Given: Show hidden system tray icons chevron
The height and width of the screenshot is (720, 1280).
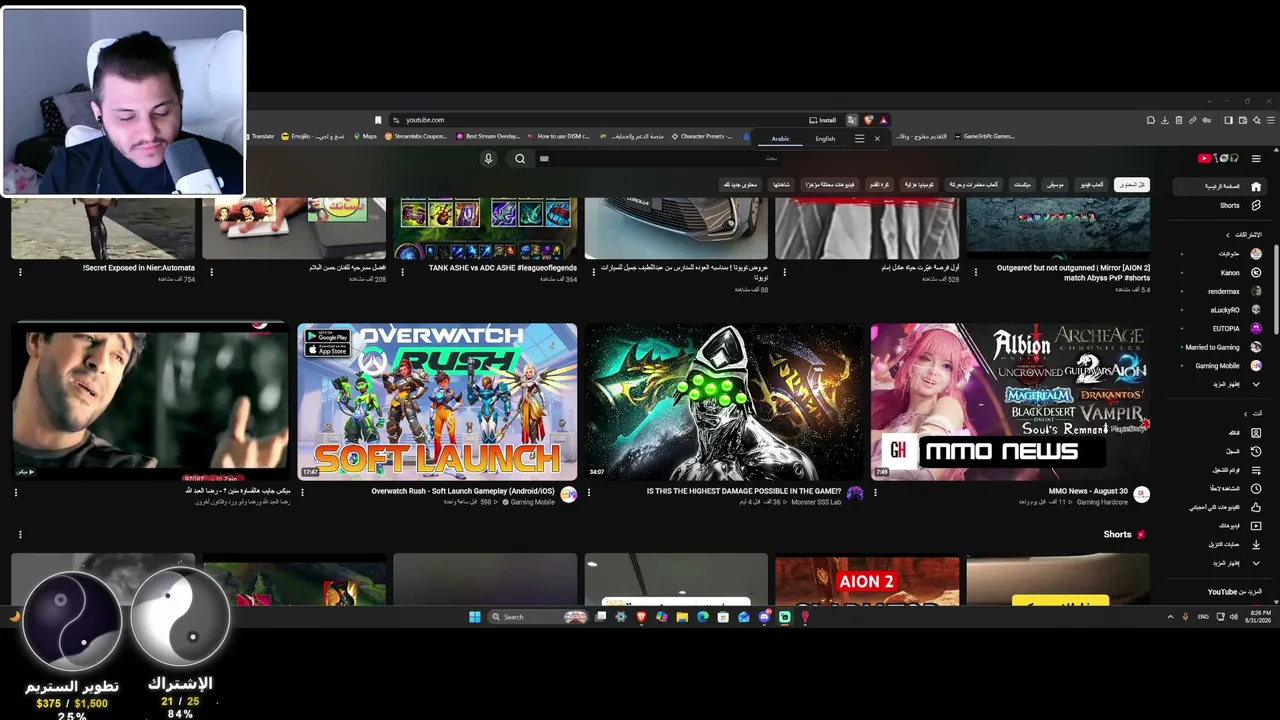Looking at the screenshot, I should point(1170,617).
